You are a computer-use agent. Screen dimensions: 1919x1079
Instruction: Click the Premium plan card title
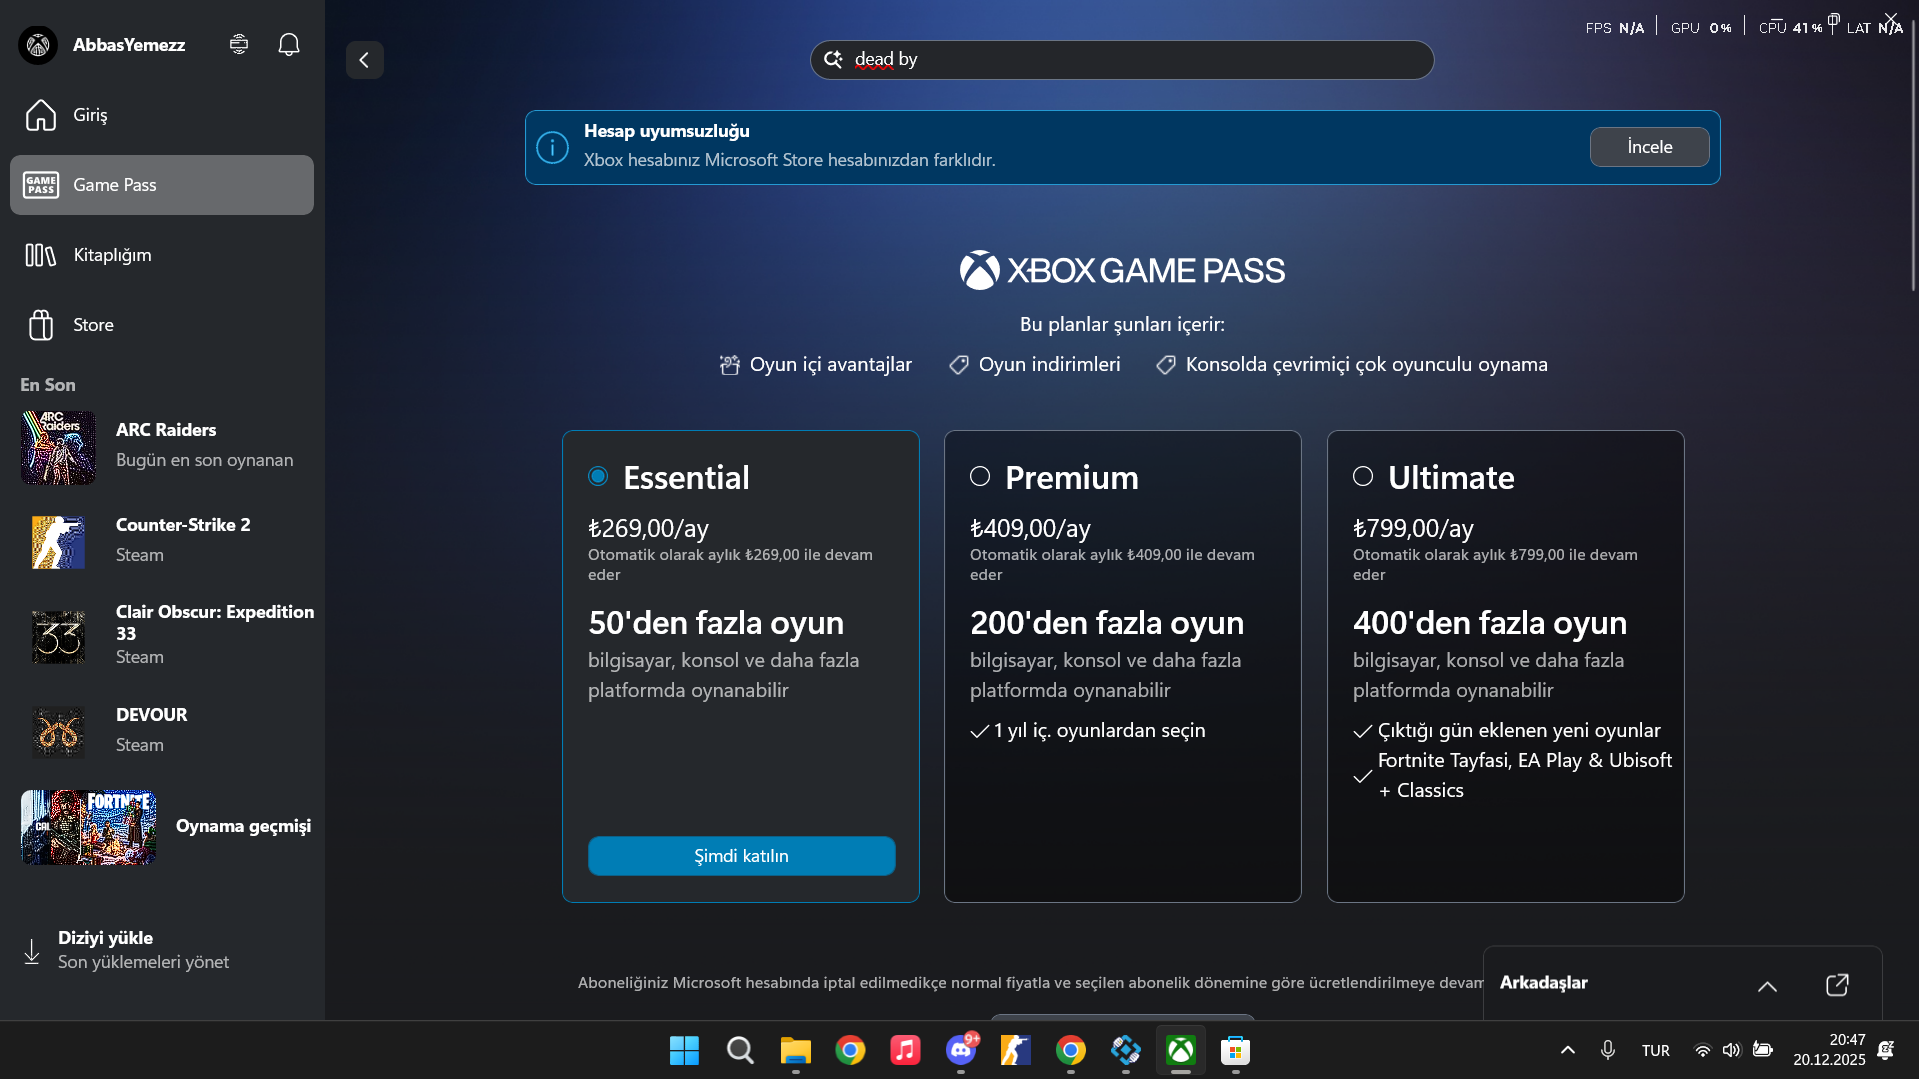click(x=1071, y=478)
